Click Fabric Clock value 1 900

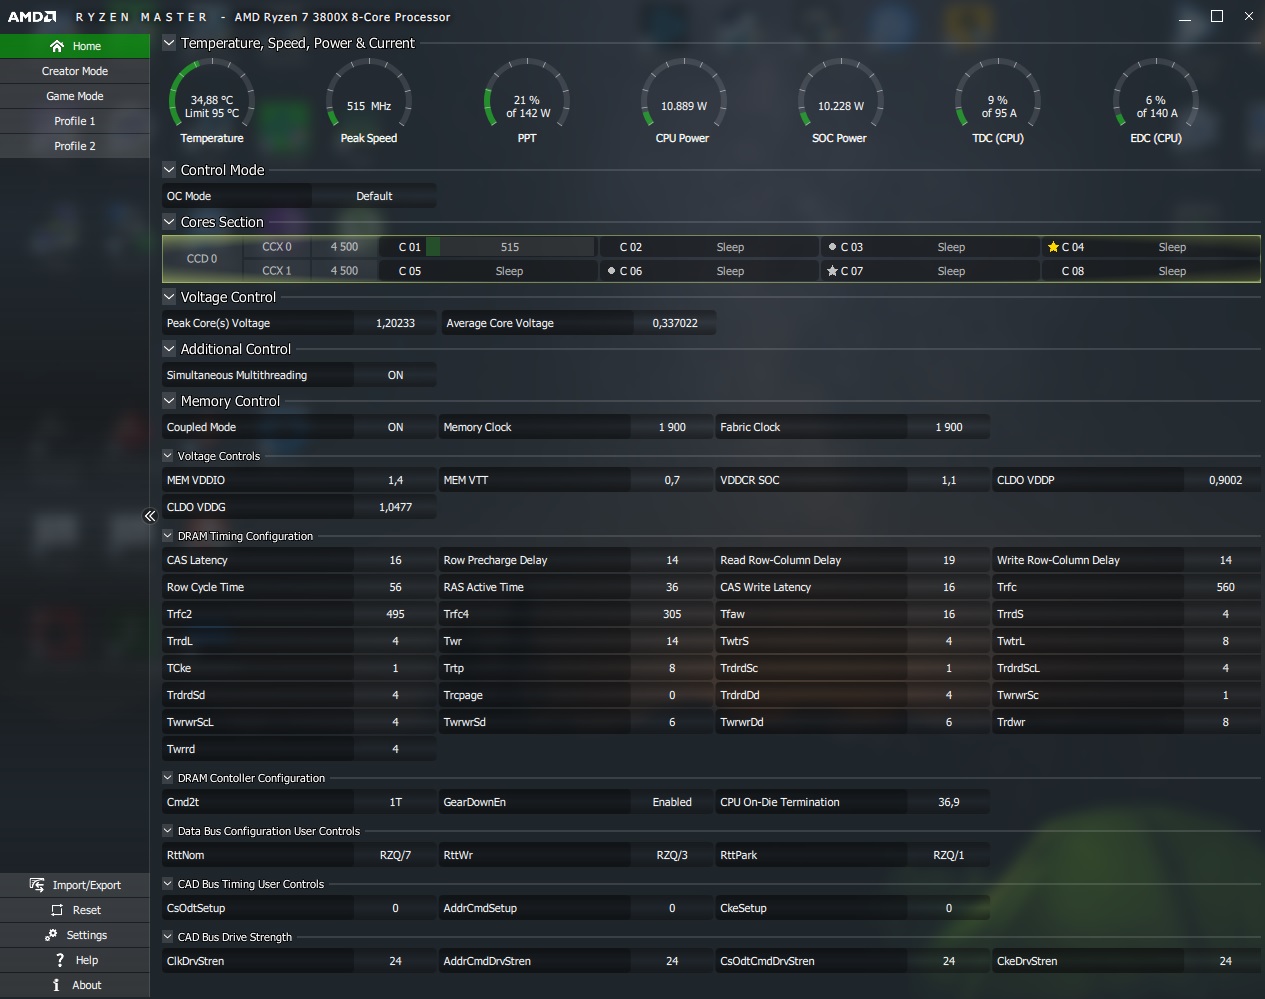click(949, 427)
